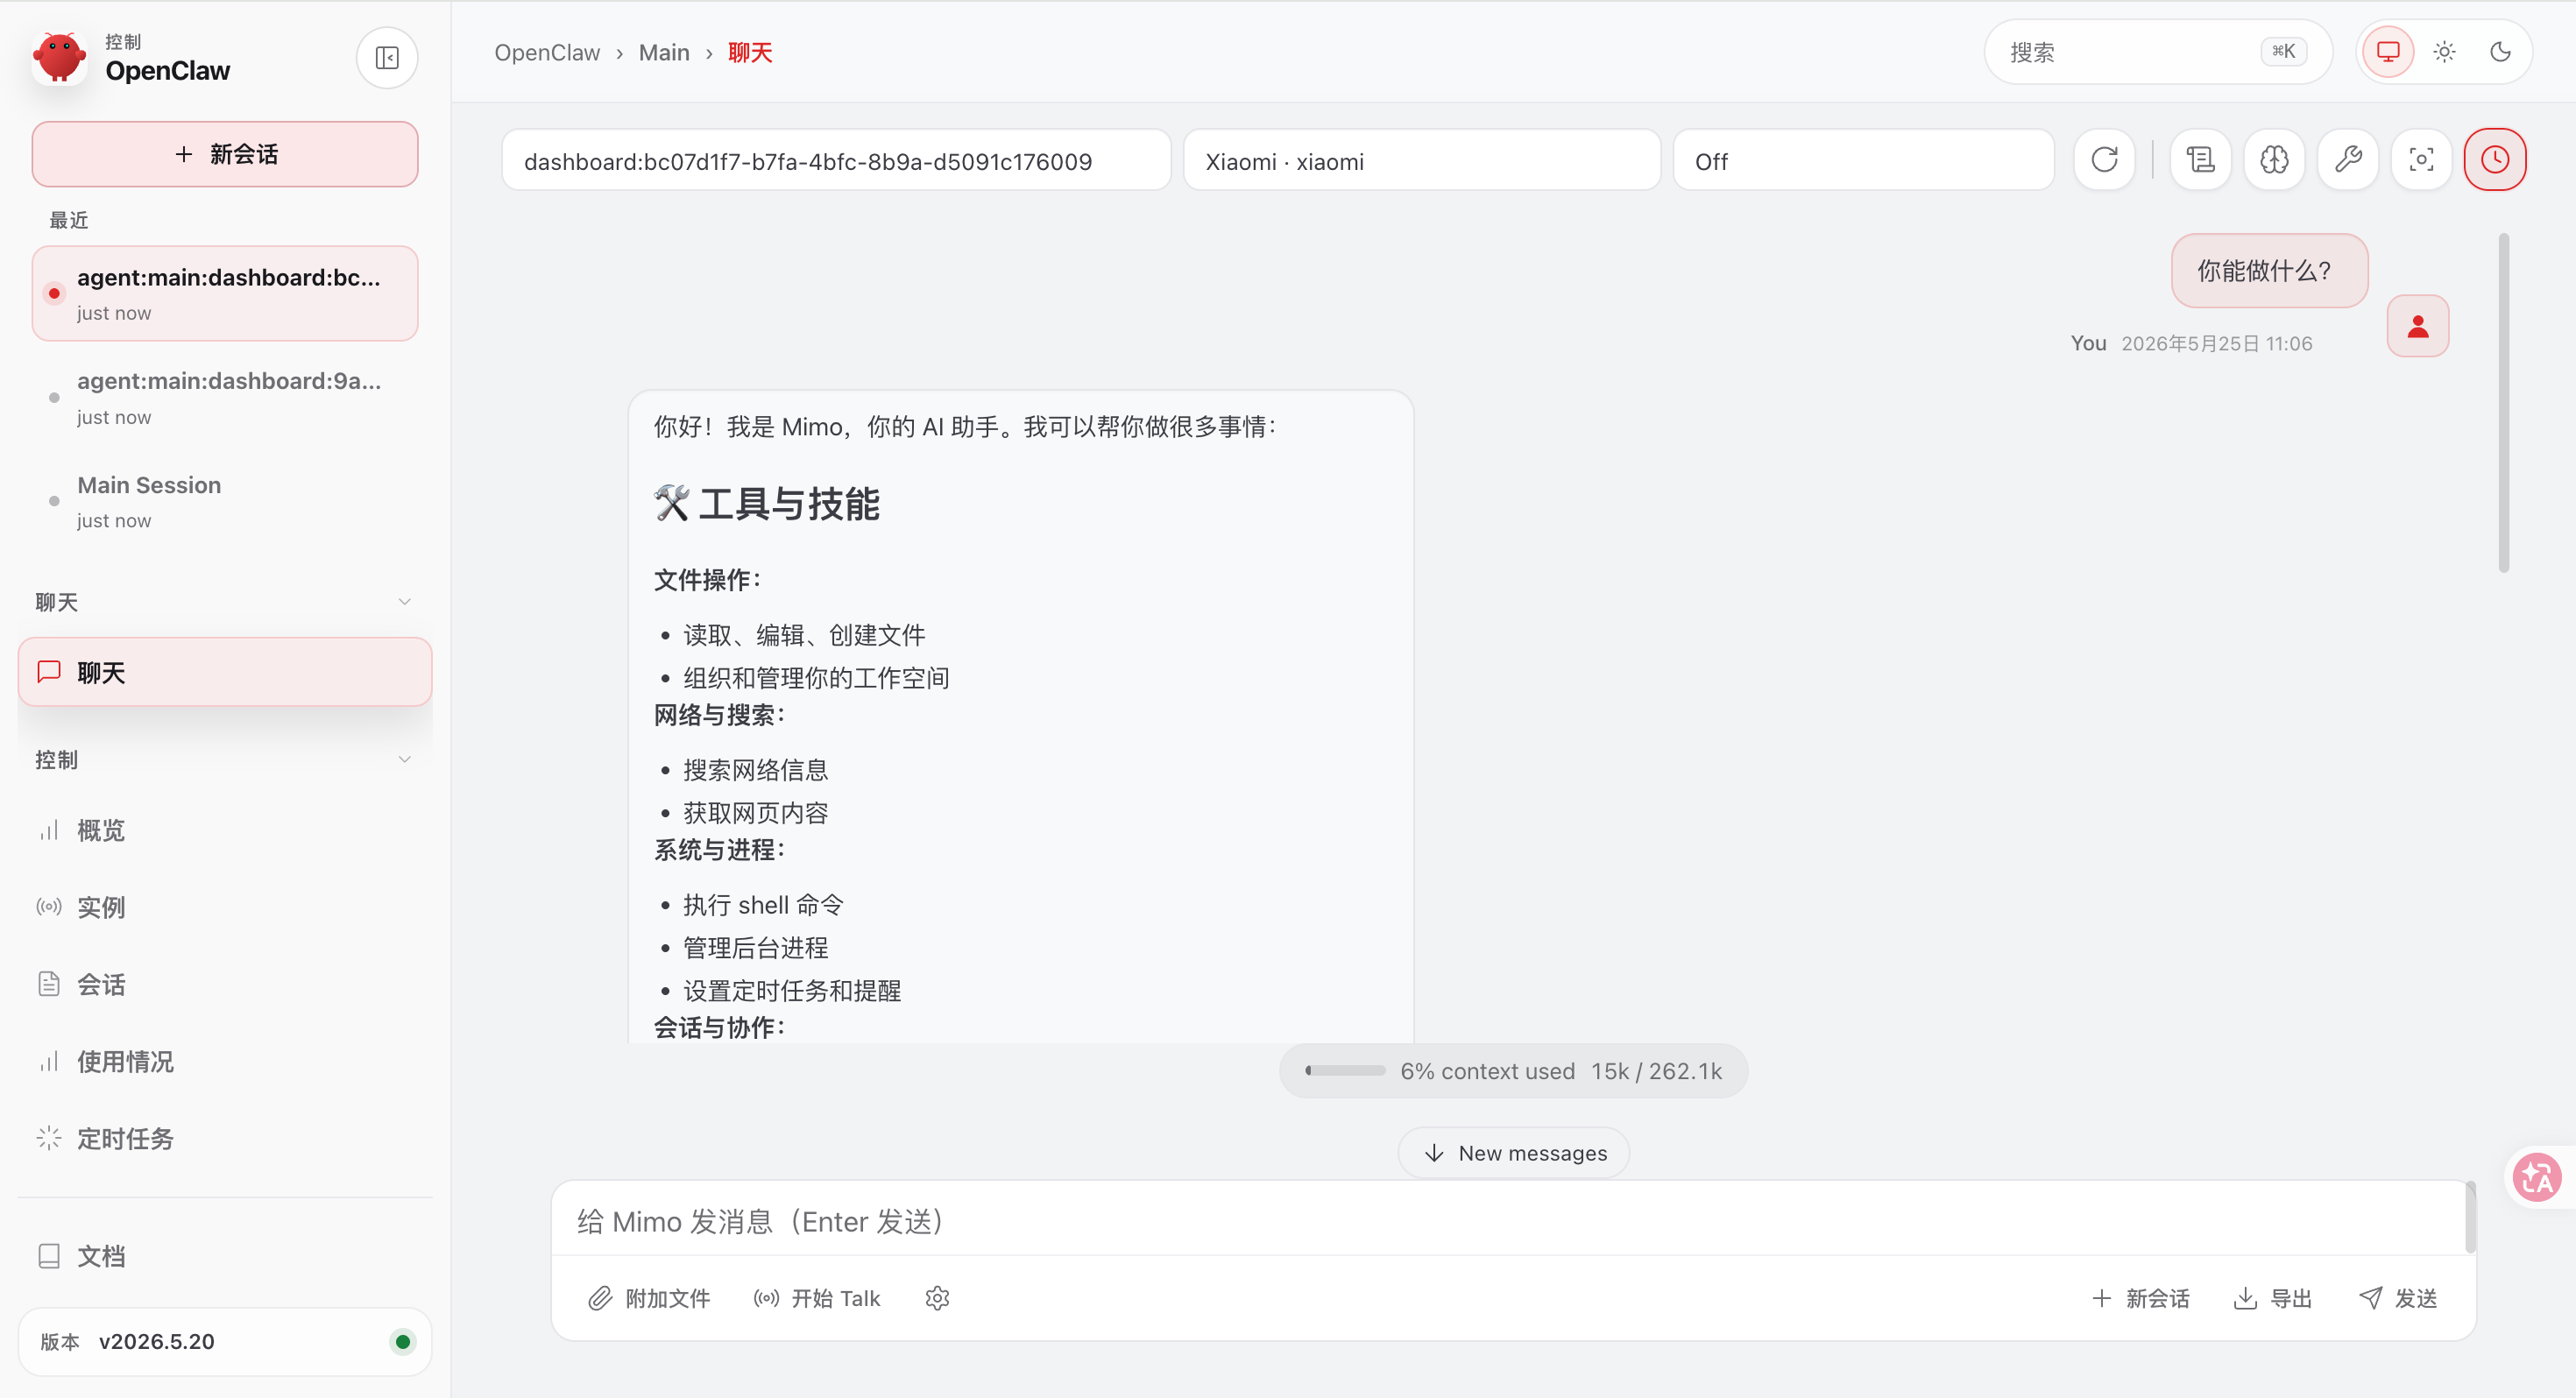Image resolution: width=2576 pixels, height=1398 pixels.
Task: Open 定时任务 in the sidebar
Action: tap(225, 1138)
